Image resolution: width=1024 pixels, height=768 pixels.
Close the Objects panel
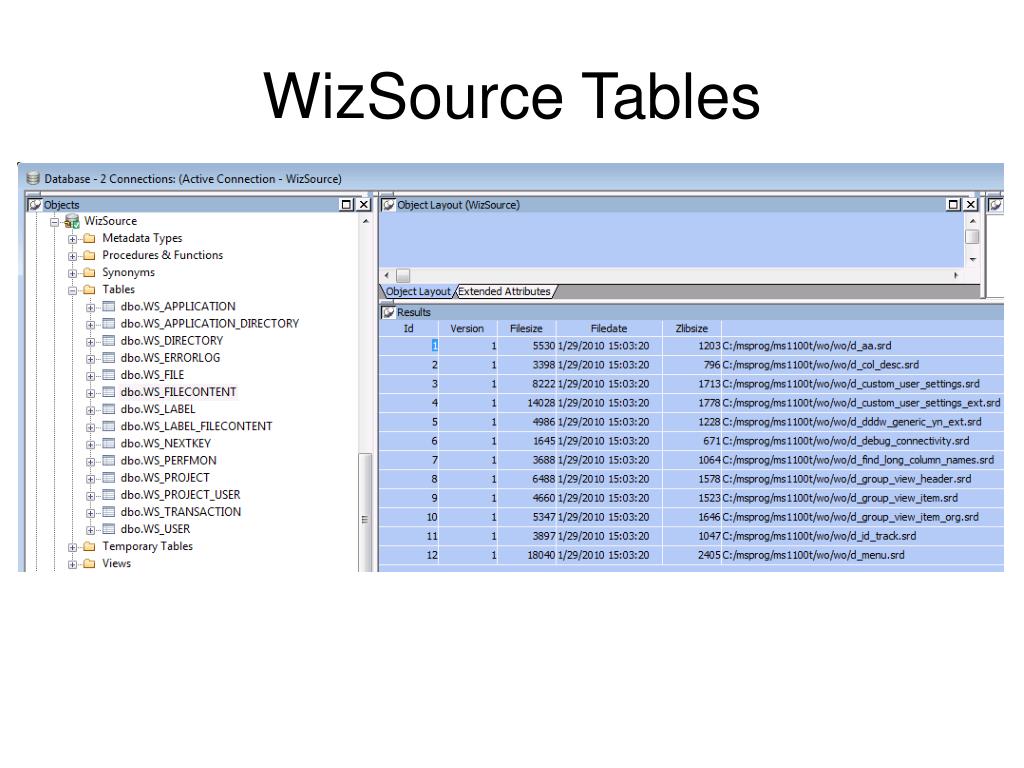(x=364, y=205)
